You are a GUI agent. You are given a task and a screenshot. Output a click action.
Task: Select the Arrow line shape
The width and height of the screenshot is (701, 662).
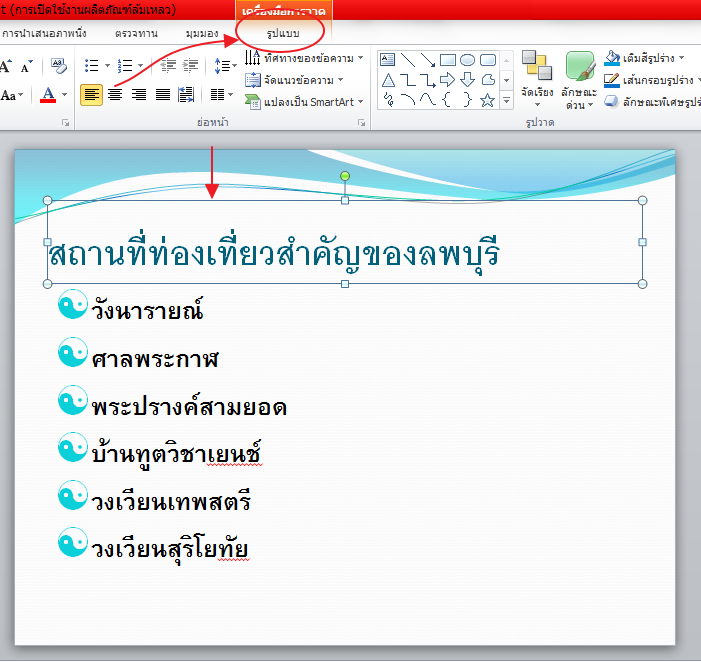428,59
